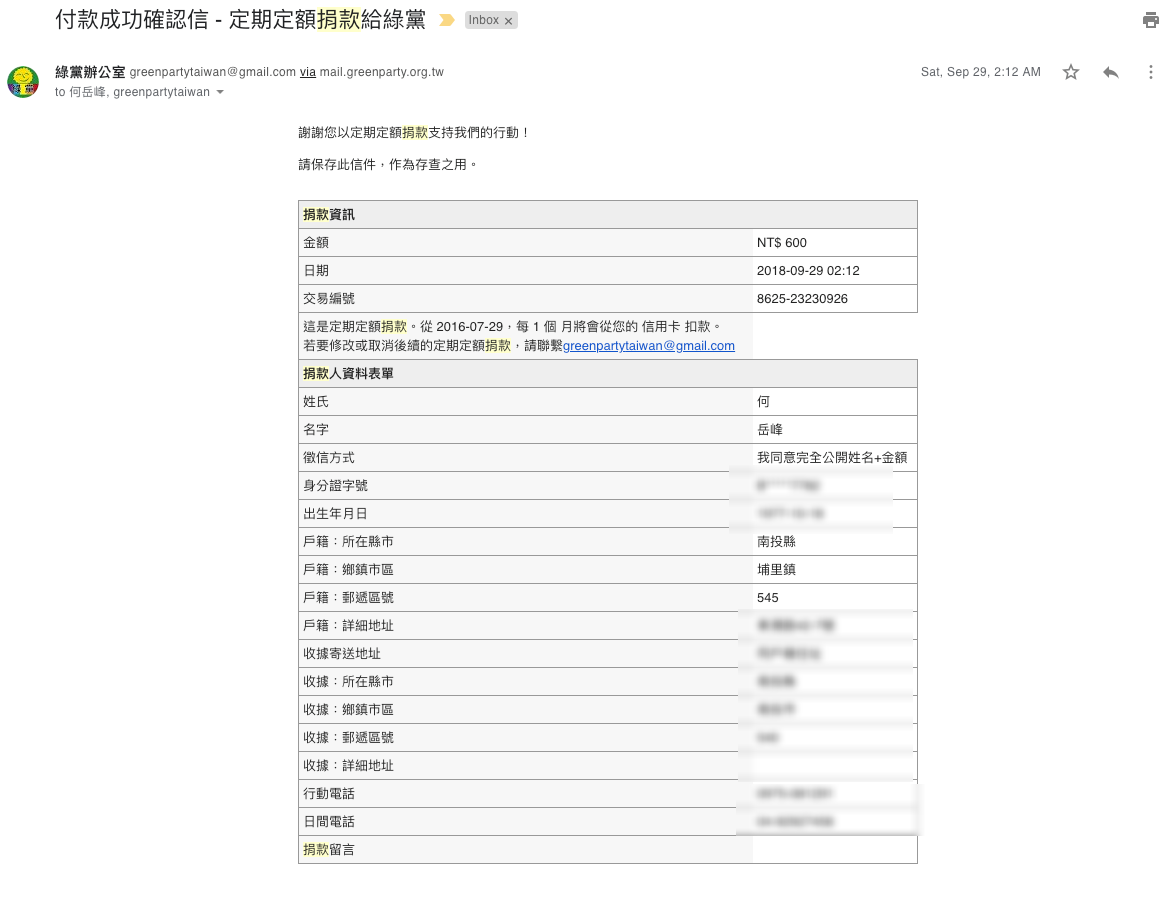
Task: Select the 我同意完全公開姓名+金額 value
Action: coord(831,458)
